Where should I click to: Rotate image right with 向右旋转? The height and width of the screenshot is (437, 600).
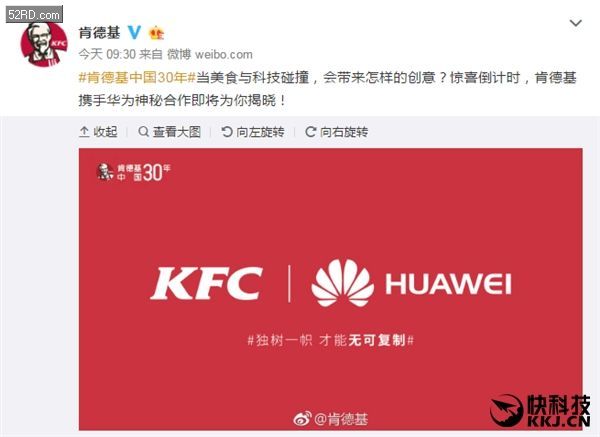pyautogui.click(x=337, y=132)
